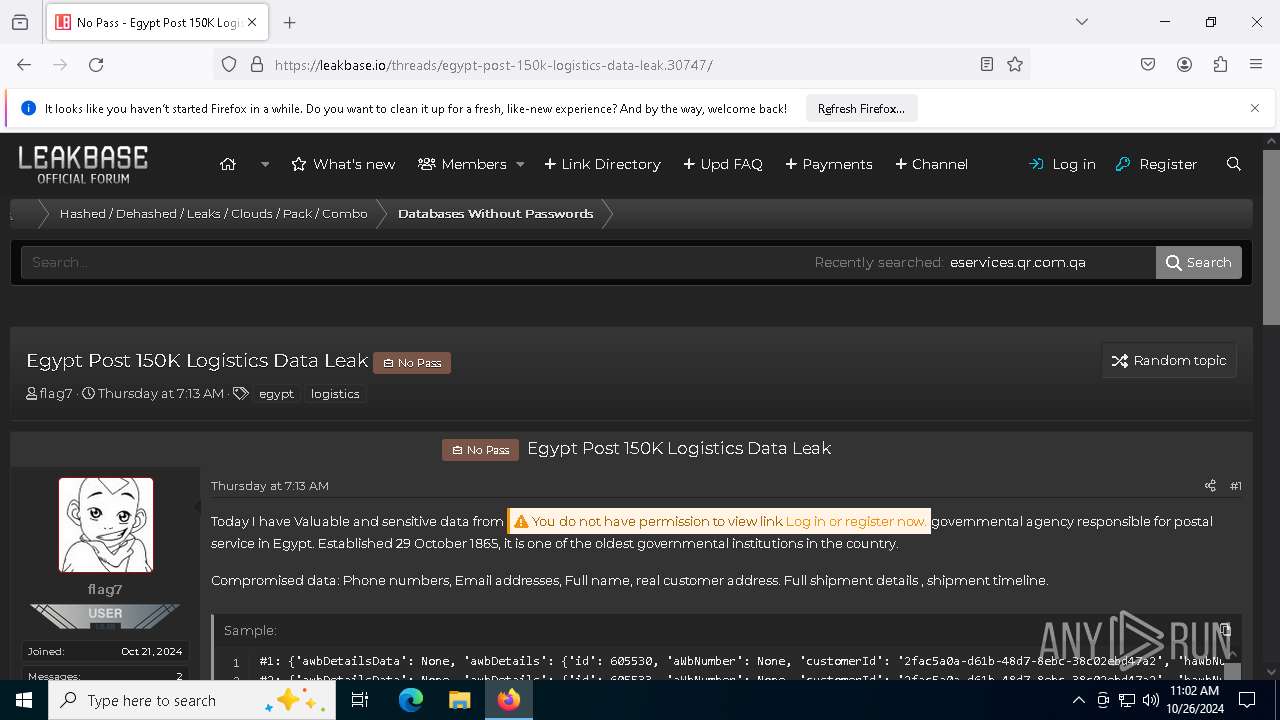Viewport: 1280px width, 720px height.
Task: Launch Microsoft Edge from taskbar
Action: pos(411,701)
